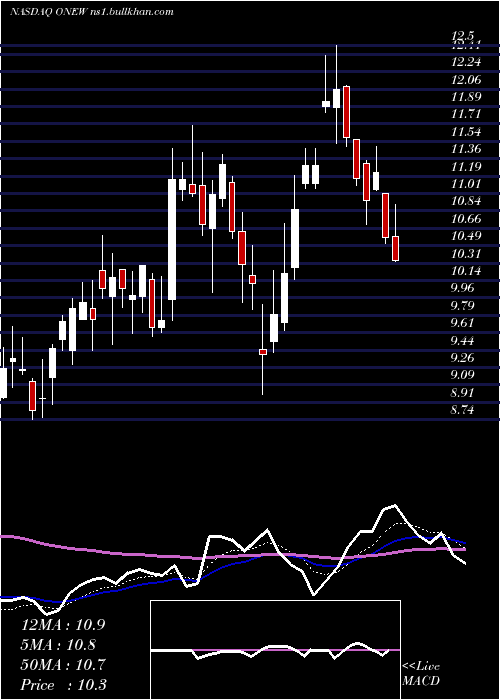Select the 12.5 price axis label
Viewport: 500px width, 700px height.
point(462,35)
